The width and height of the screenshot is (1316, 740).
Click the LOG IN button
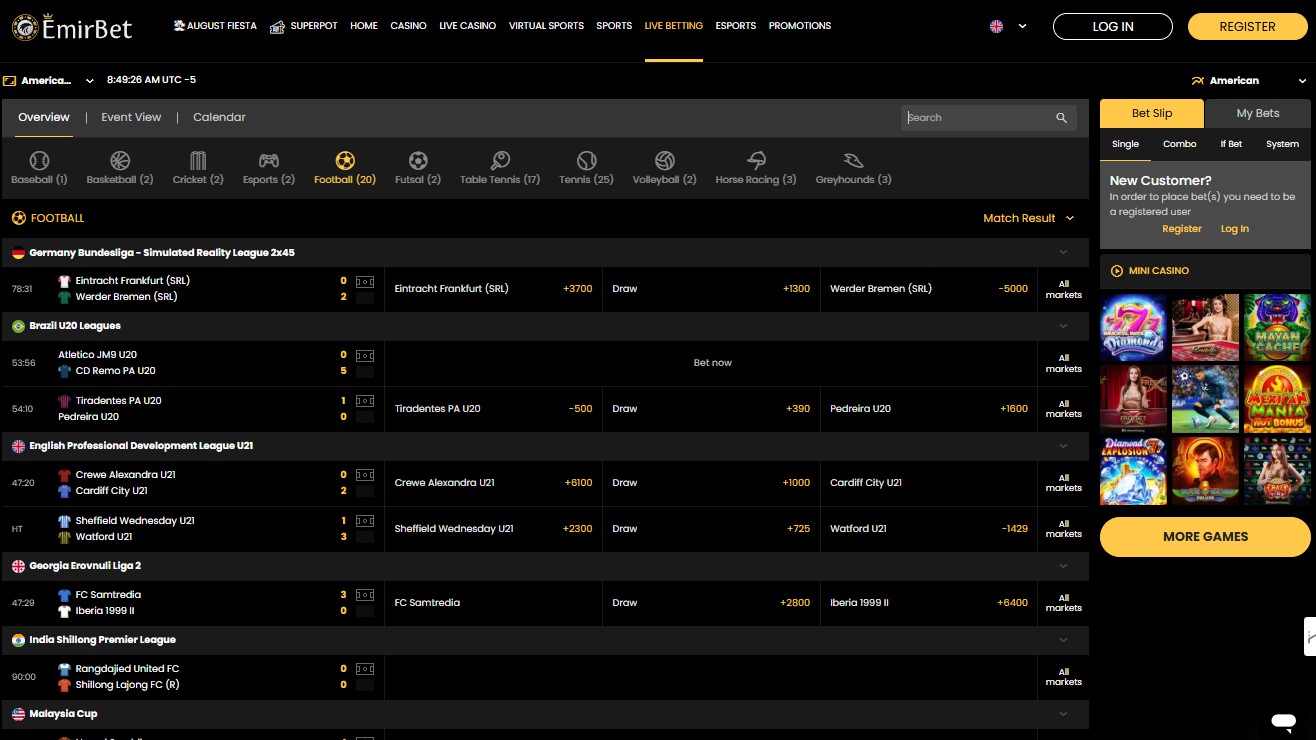pos(1113,27)
